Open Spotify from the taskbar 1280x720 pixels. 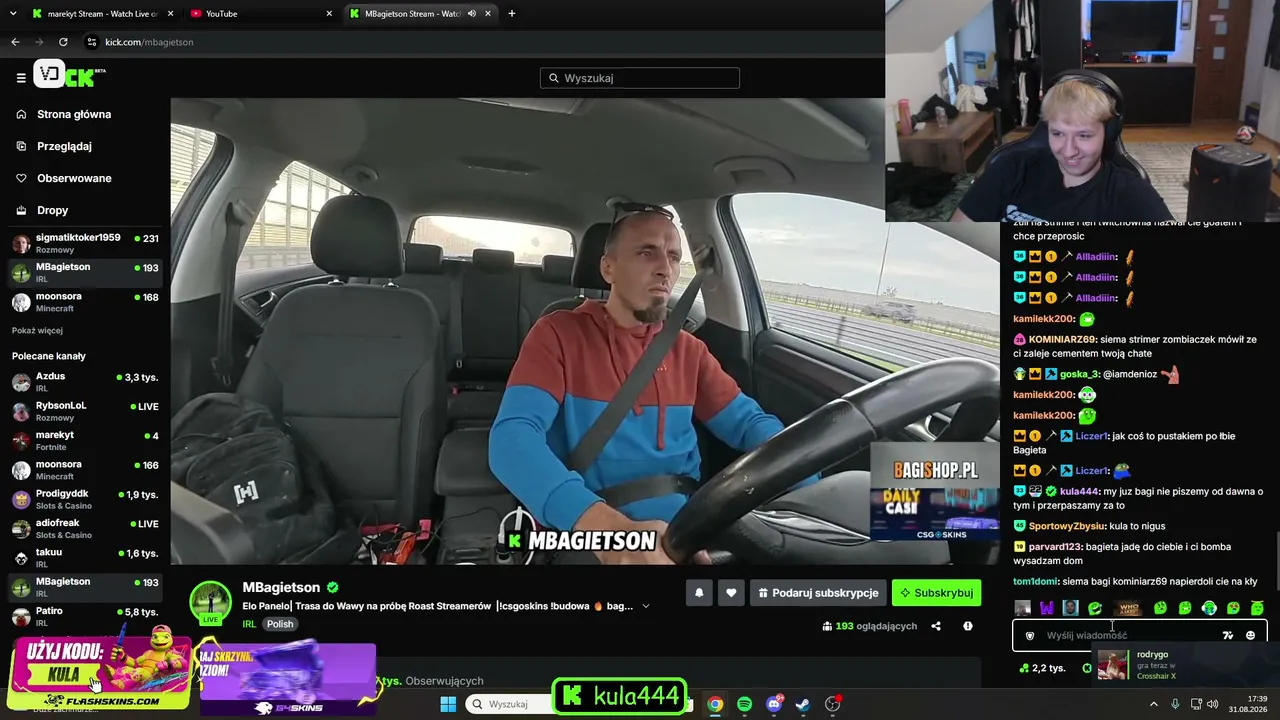click(x=744, y=704)
